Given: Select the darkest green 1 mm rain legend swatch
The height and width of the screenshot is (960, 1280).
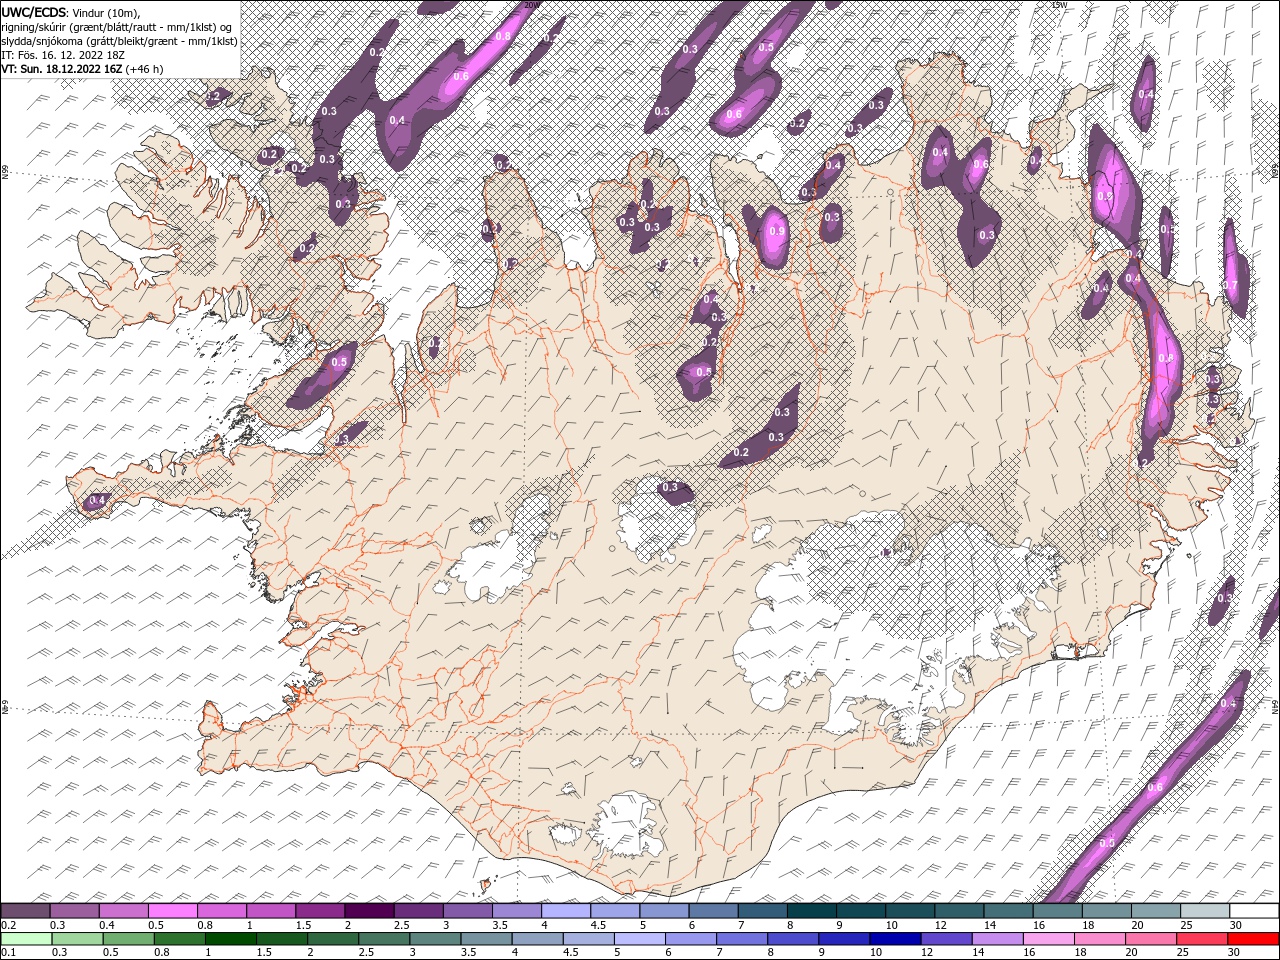Looking at the screenshot, I should [230, 939].
